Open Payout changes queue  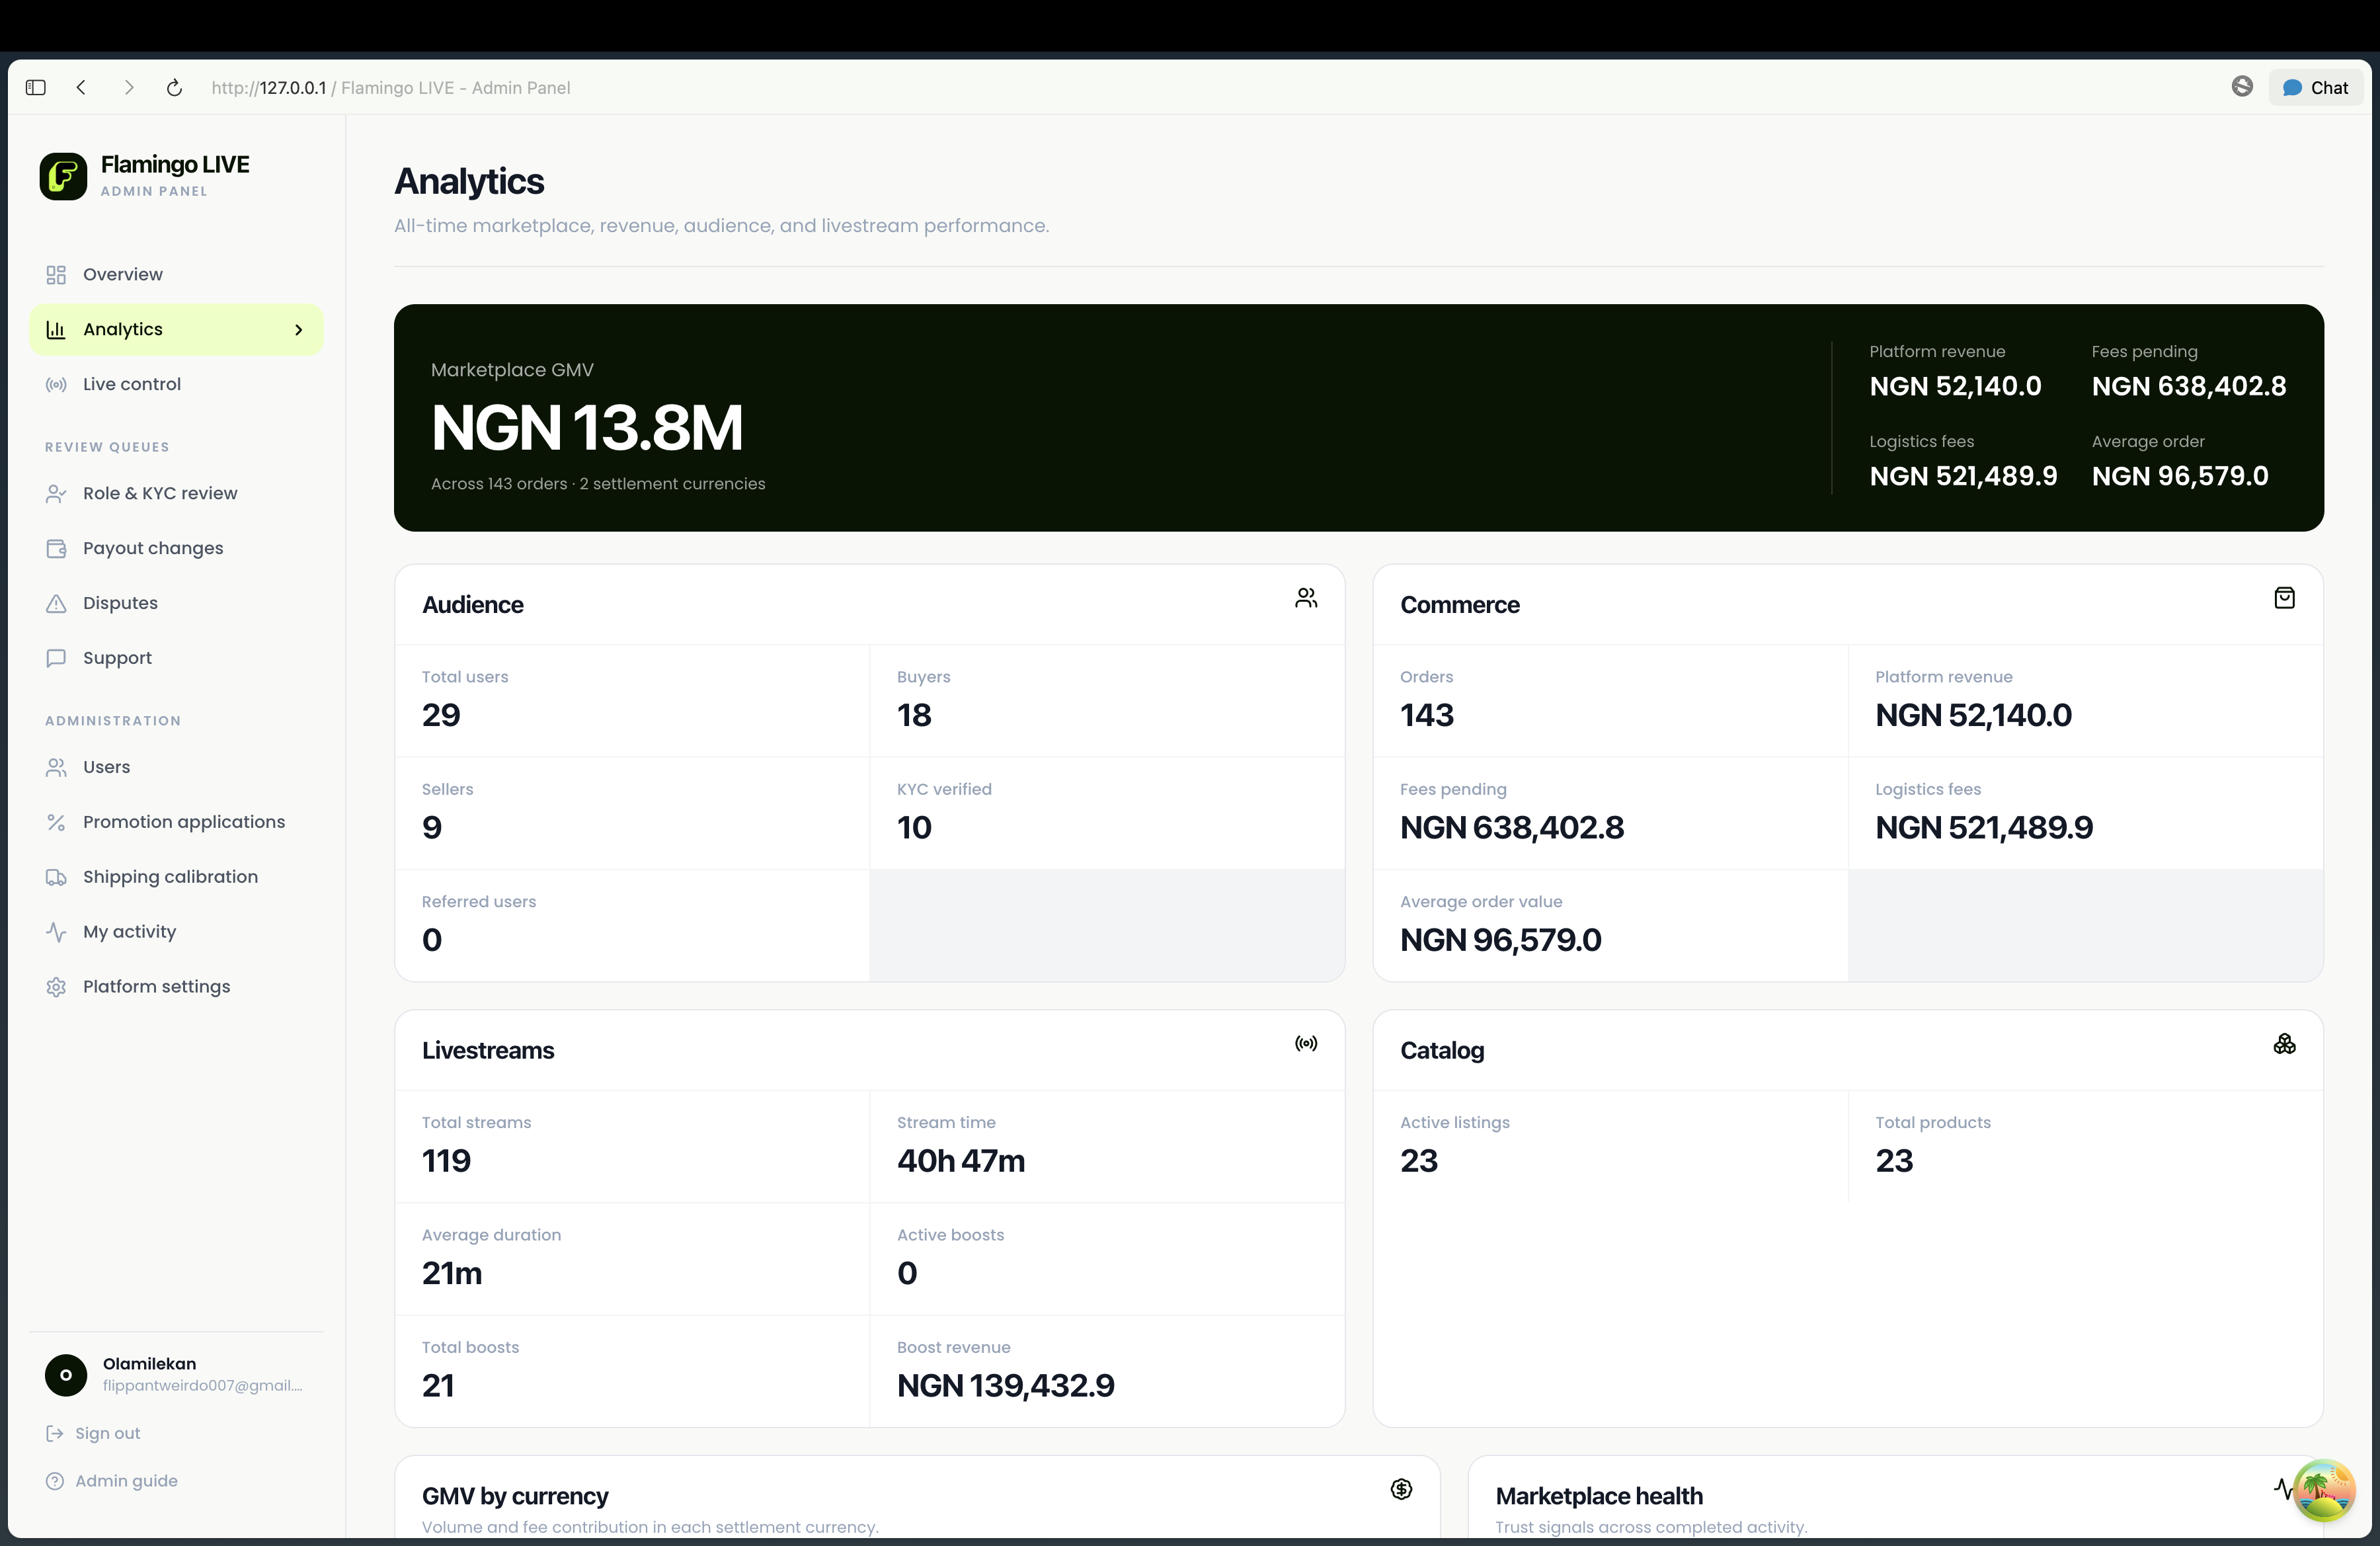pos(176,549)
